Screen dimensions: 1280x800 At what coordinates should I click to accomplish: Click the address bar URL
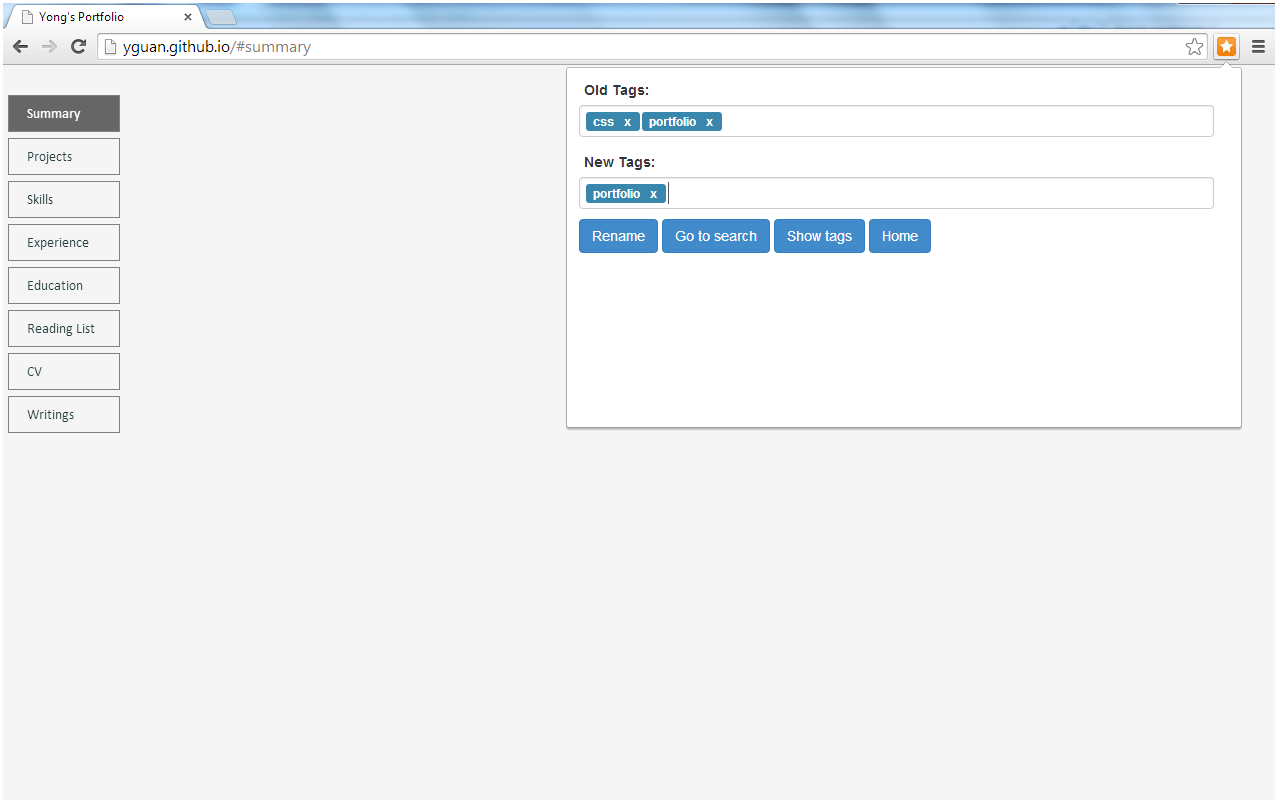217,47
